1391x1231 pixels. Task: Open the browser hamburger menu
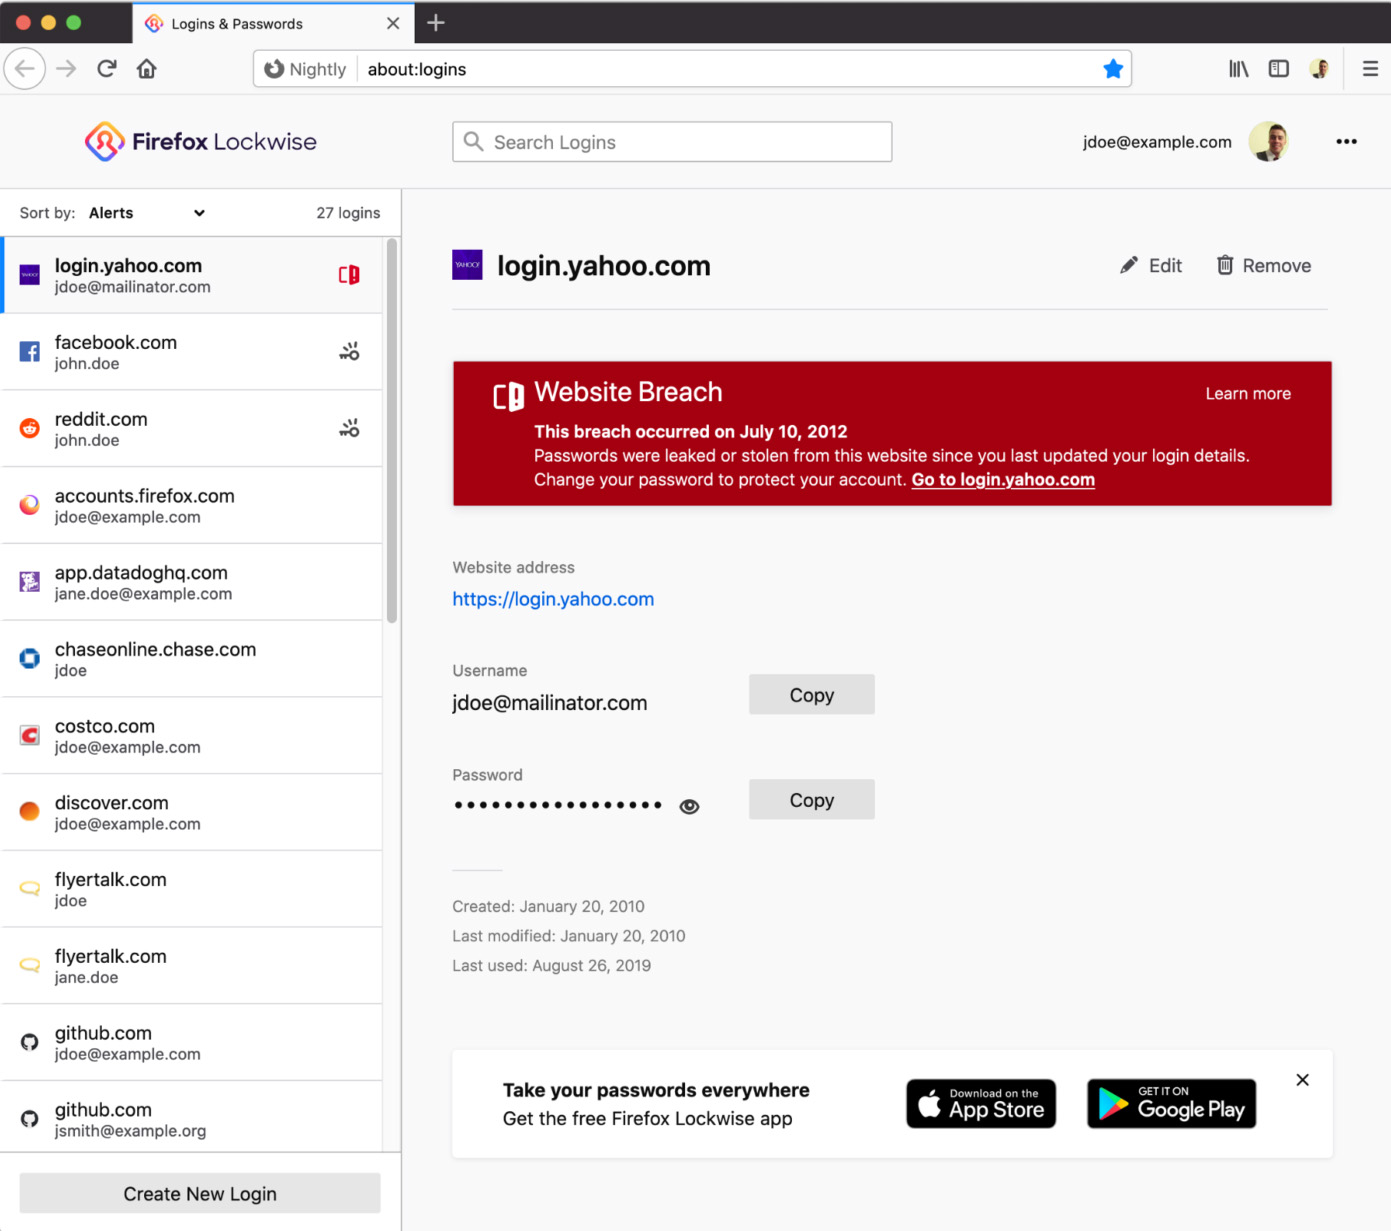(1370, 69)
